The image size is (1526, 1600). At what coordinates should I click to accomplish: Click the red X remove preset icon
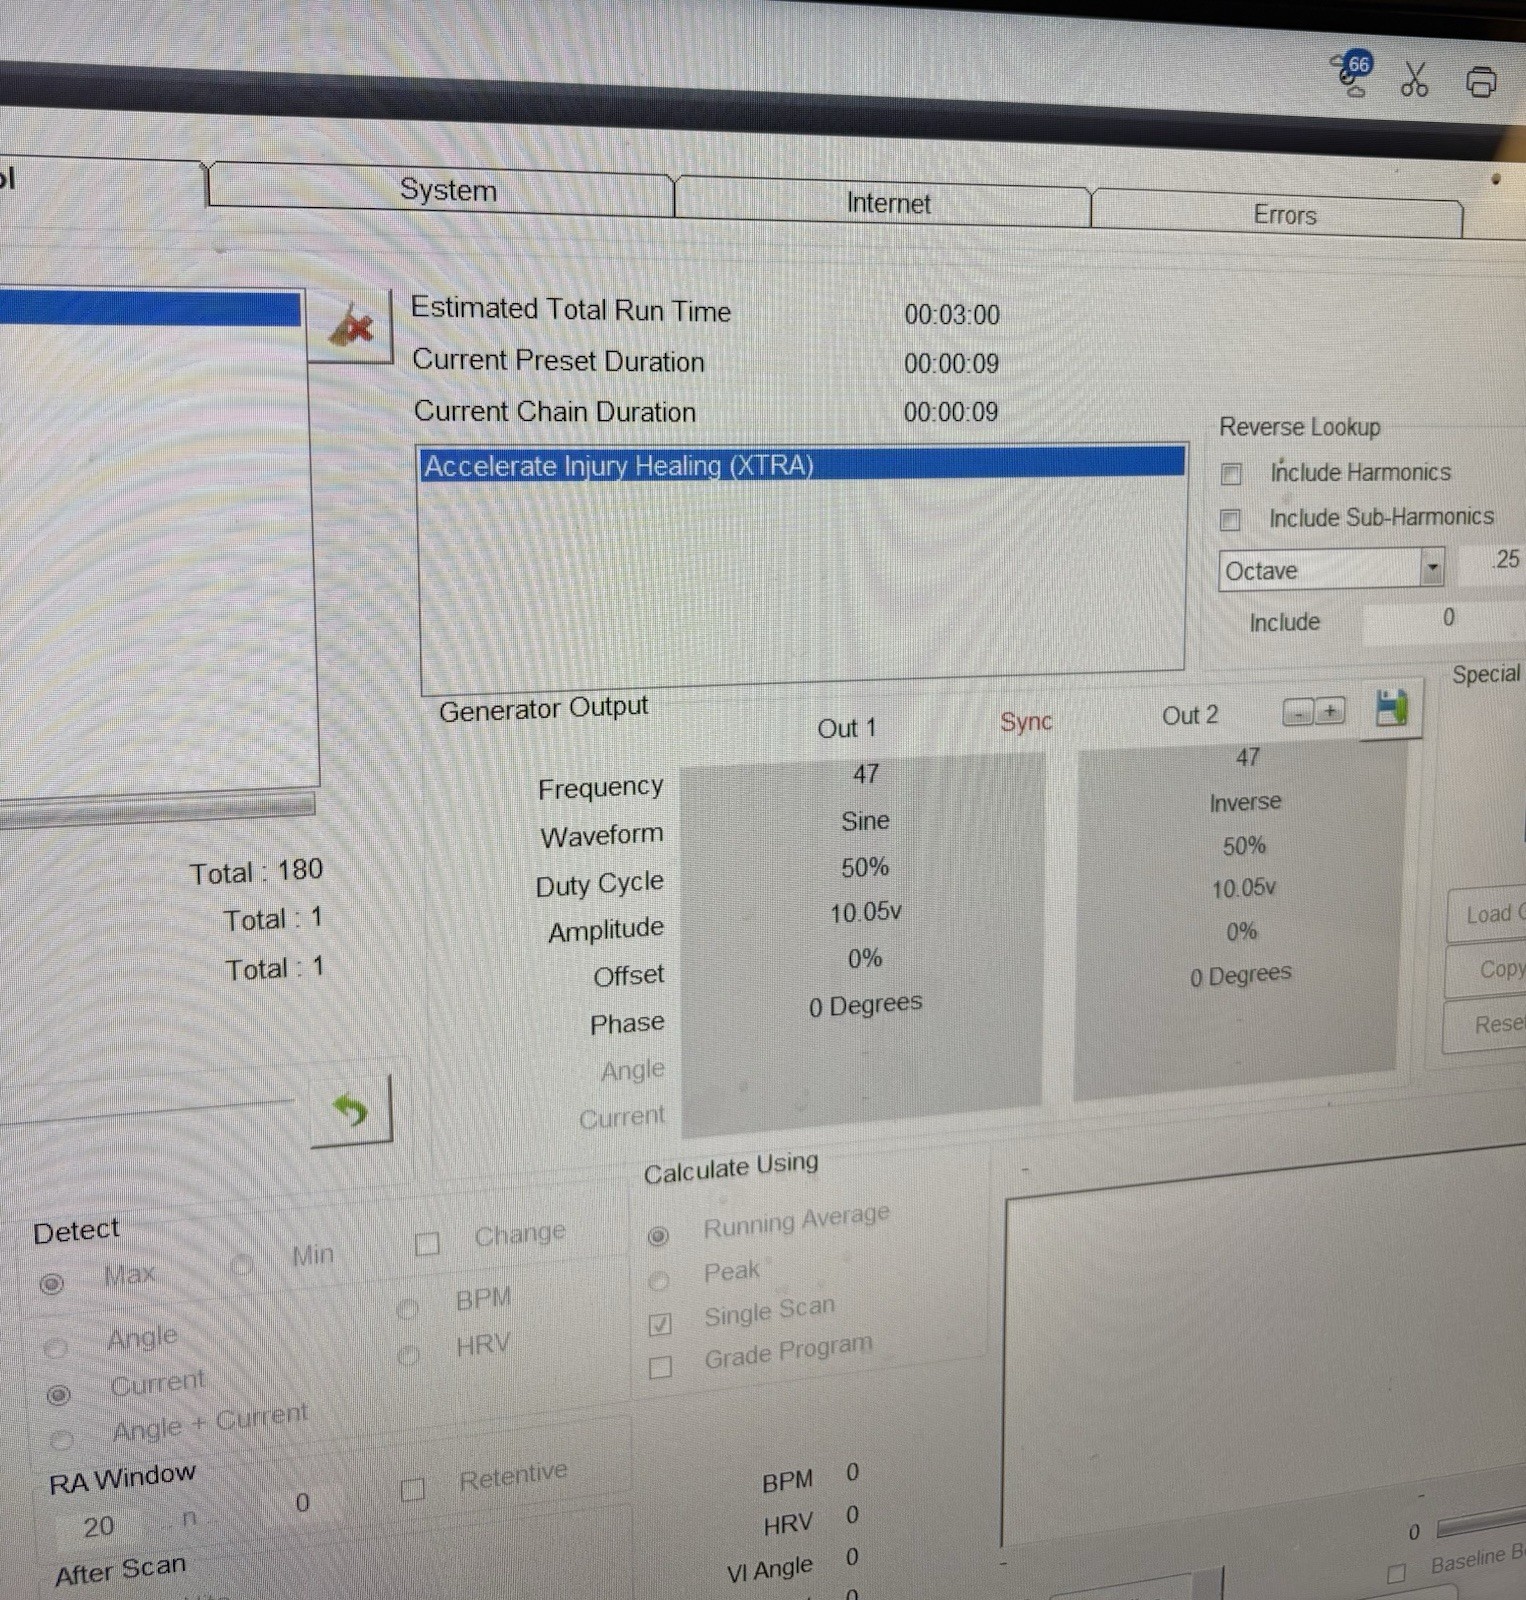click(351, 327)
